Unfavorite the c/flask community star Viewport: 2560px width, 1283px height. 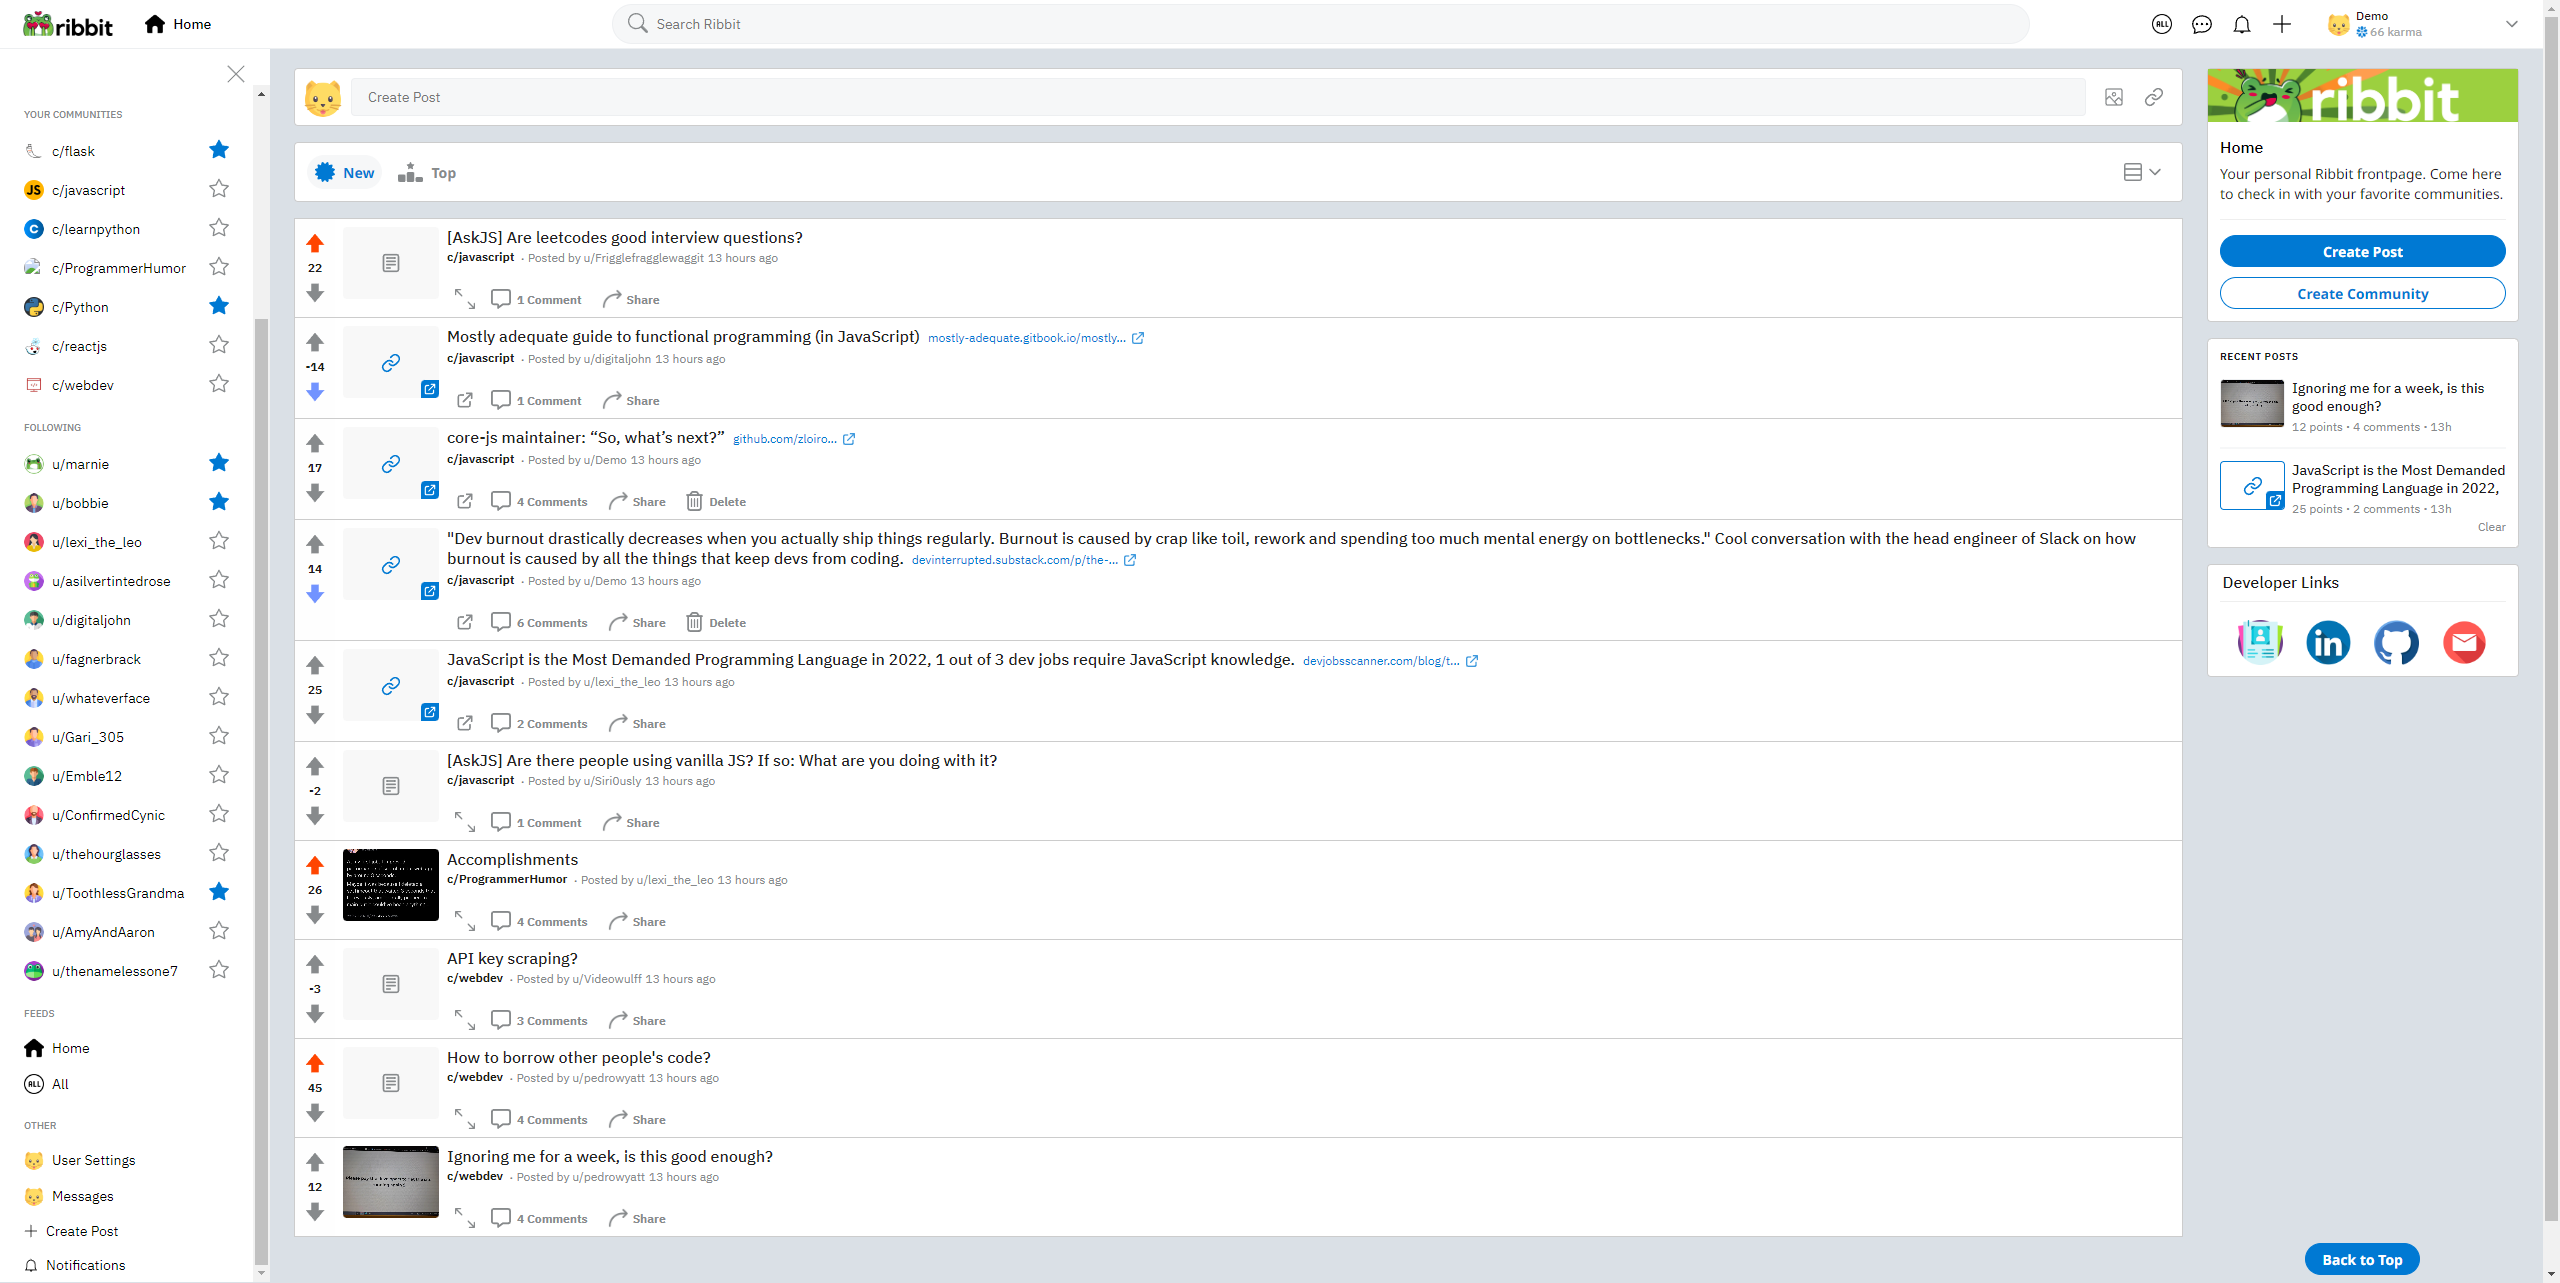[219, 150]
